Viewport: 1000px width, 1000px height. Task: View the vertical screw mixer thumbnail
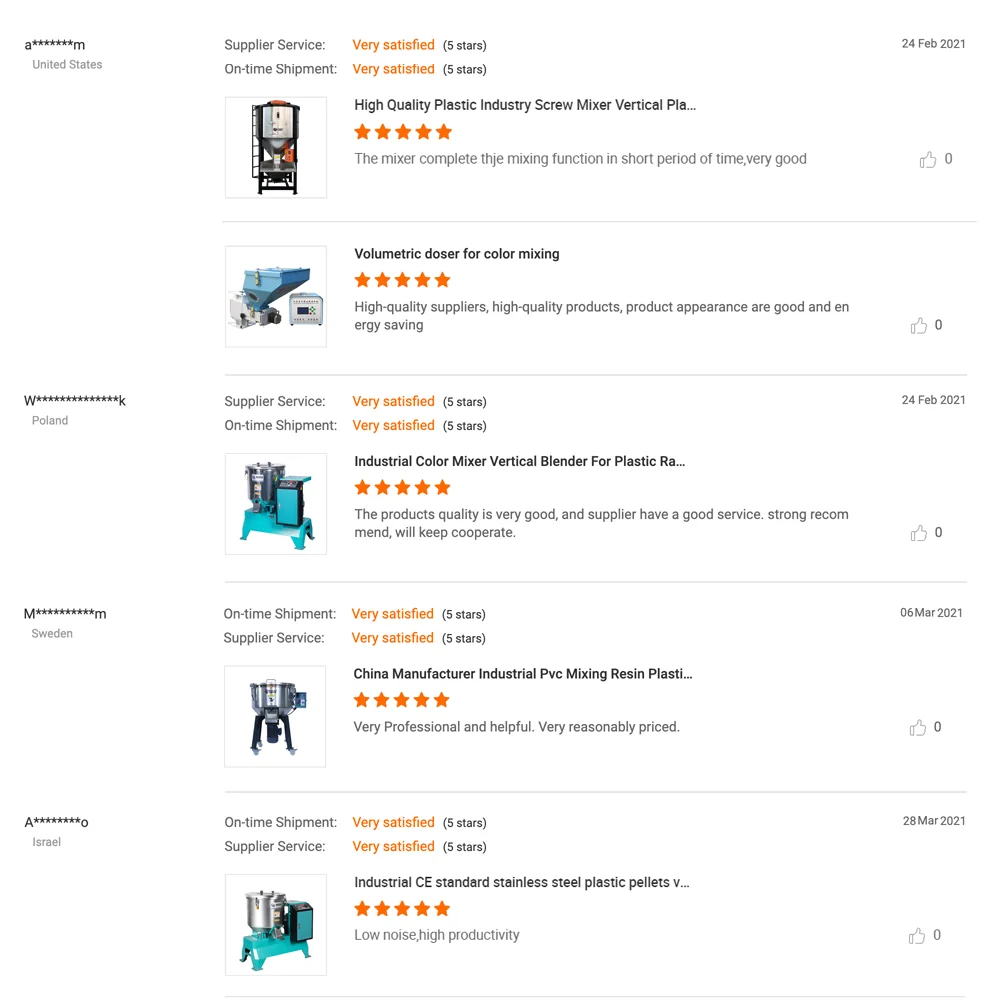click(276, 148)
